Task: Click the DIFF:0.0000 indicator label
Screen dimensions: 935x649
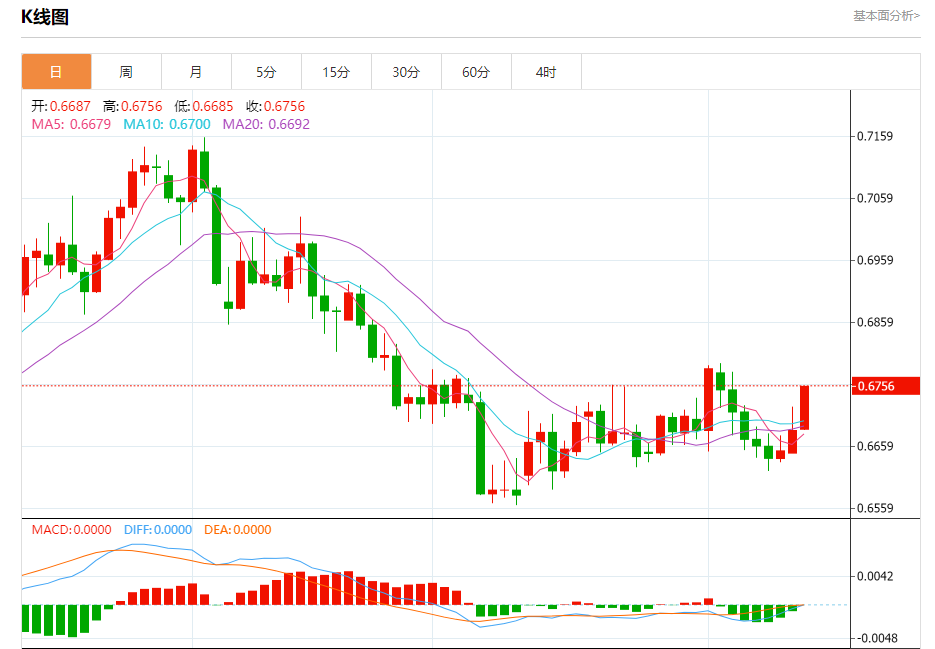Action: pos(158,530)
